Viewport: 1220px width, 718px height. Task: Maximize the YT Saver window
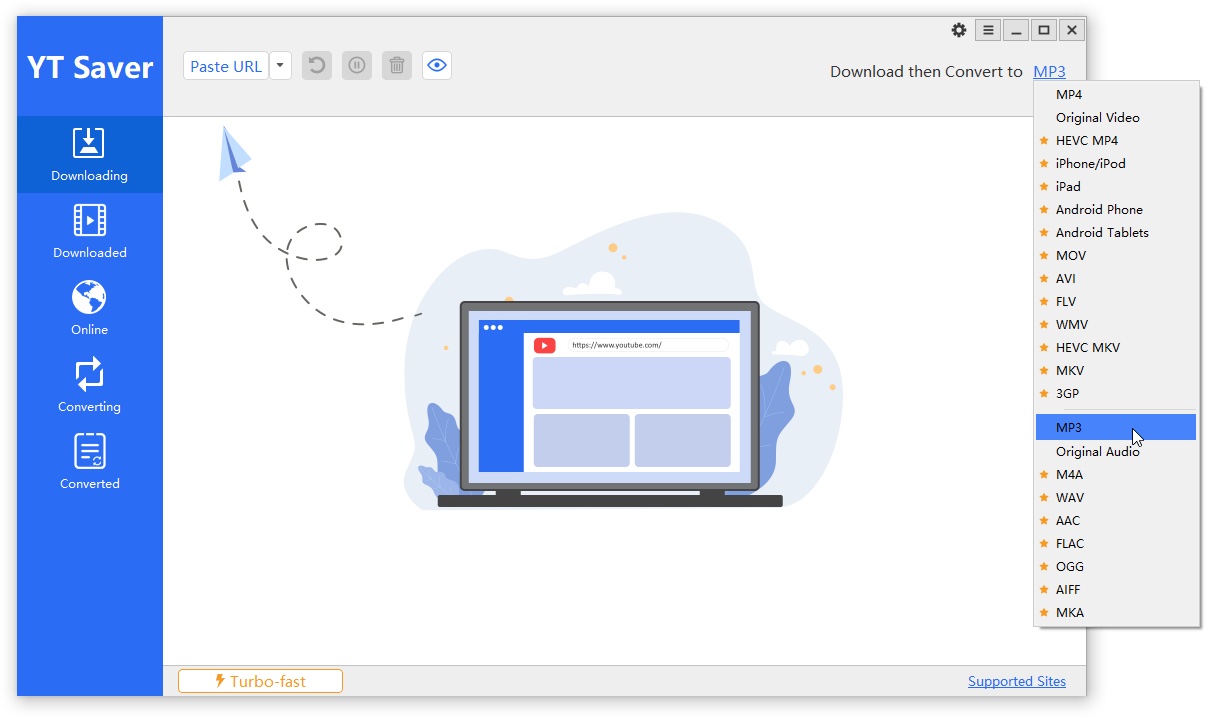point(1044,30)
